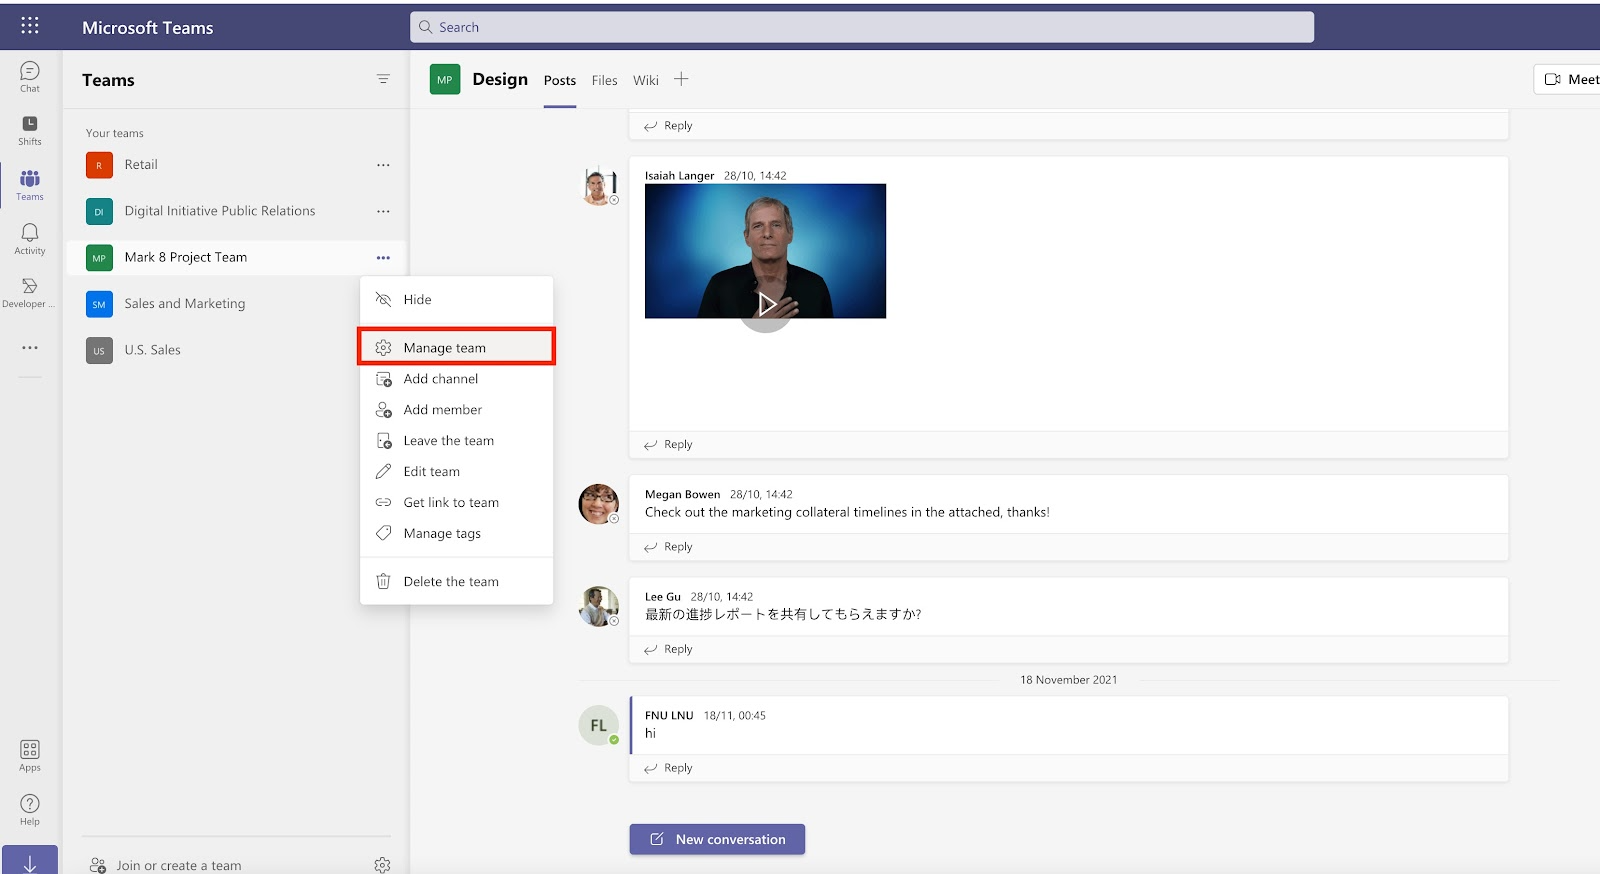
Task: Reply to the topmost partially shown post
Action: click(x=668, y=126)
